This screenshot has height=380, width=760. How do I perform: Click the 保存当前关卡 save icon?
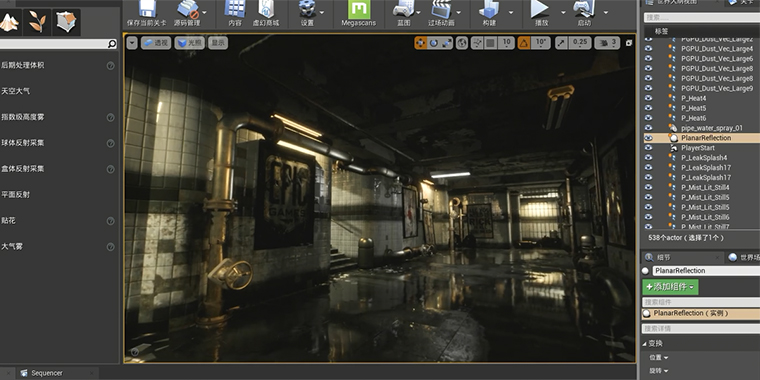[147, 8]
